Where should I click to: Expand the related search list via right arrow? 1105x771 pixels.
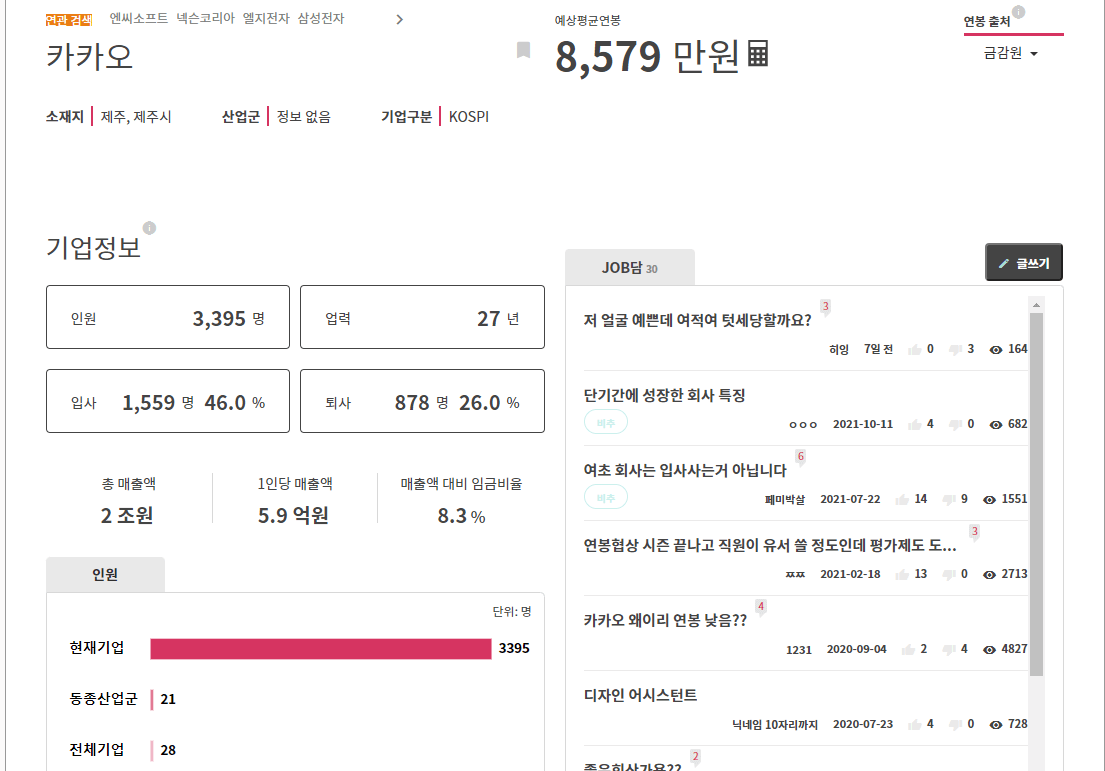tap(399, 18)
